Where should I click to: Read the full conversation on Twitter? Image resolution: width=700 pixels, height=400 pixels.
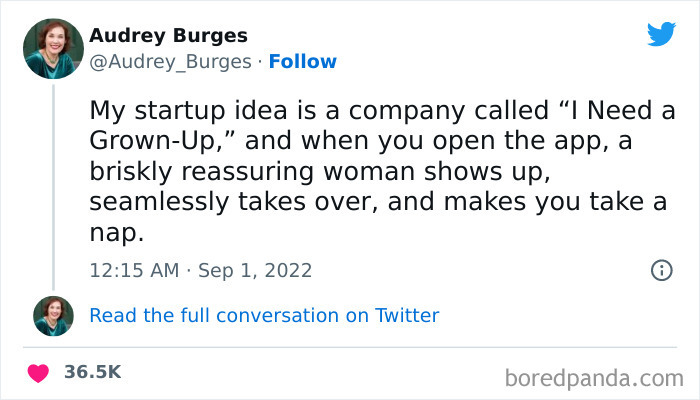click(264, 316)
